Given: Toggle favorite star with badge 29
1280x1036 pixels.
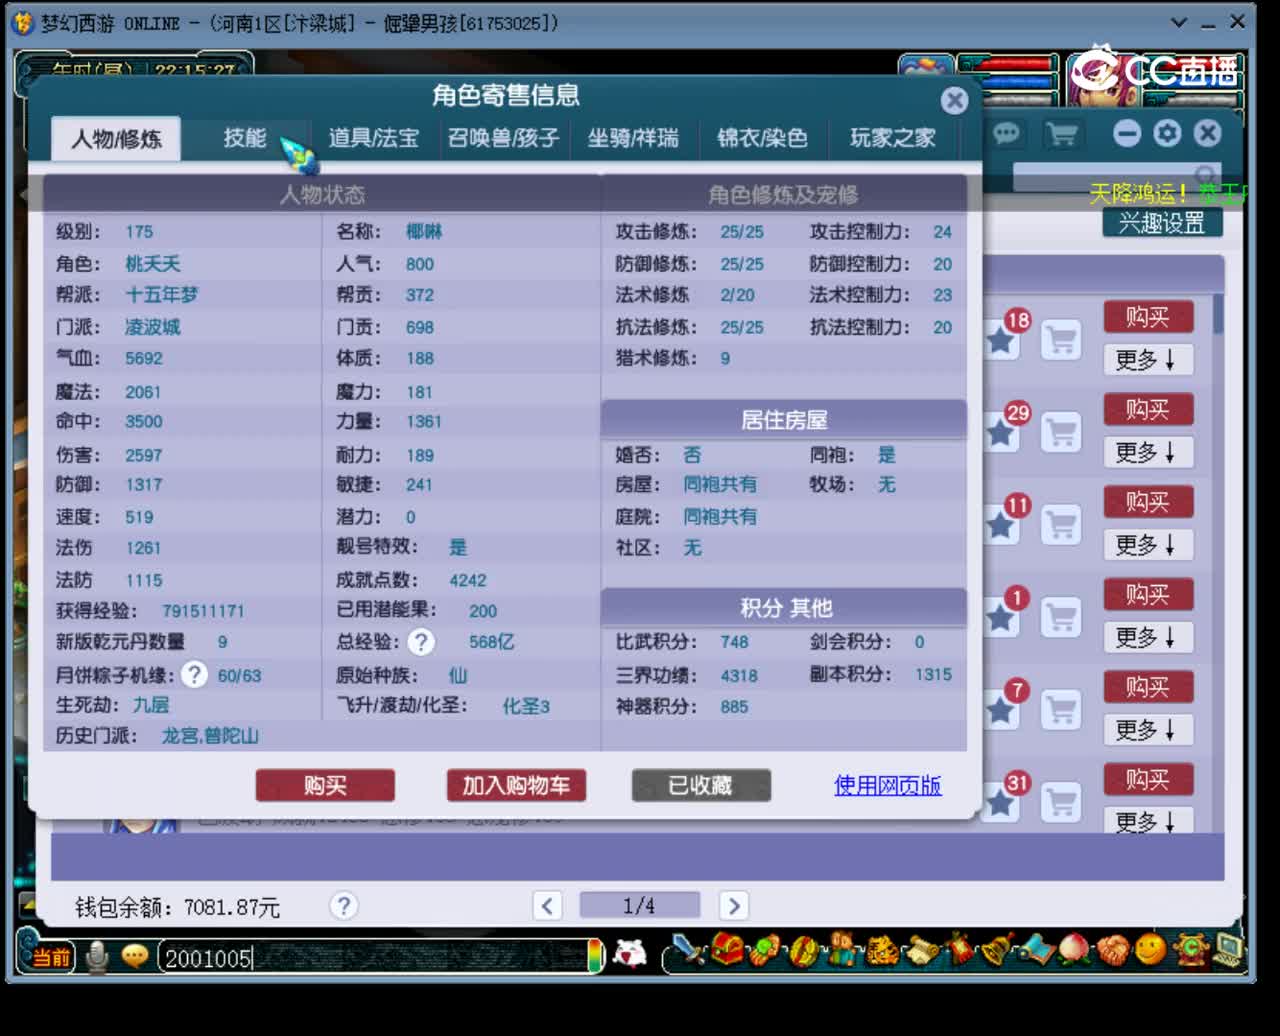Looking at the screenshot, I should [x=1000, y=433].
